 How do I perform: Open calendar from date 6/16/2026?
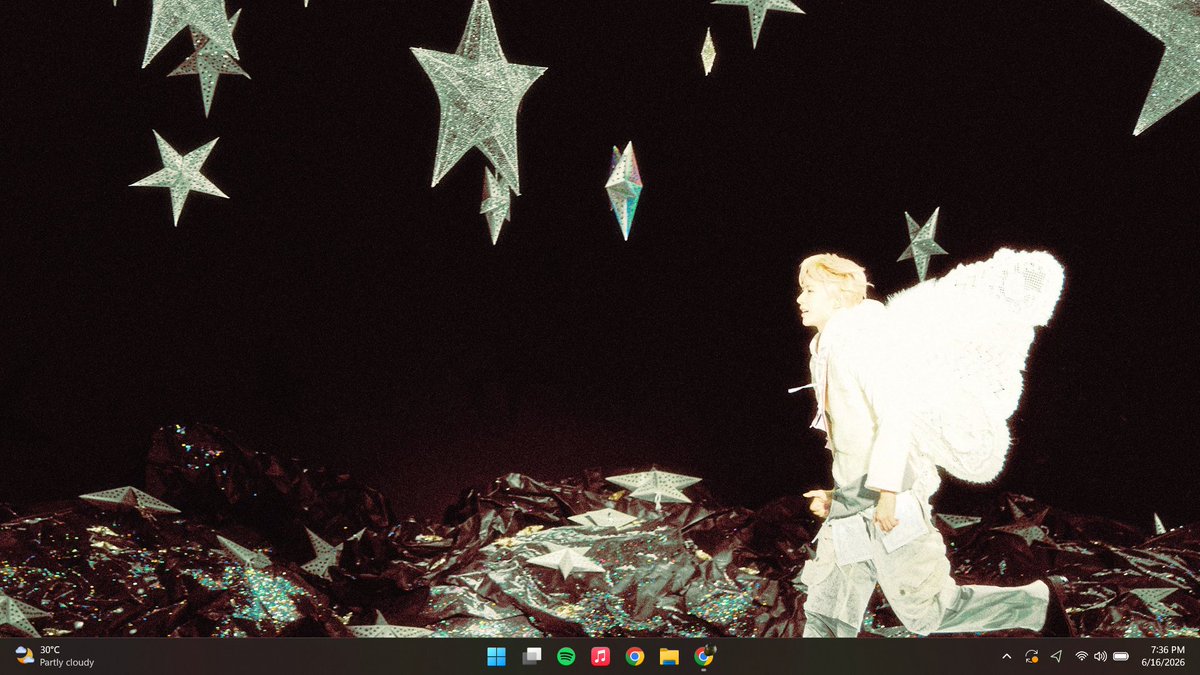coord(1164,662)
